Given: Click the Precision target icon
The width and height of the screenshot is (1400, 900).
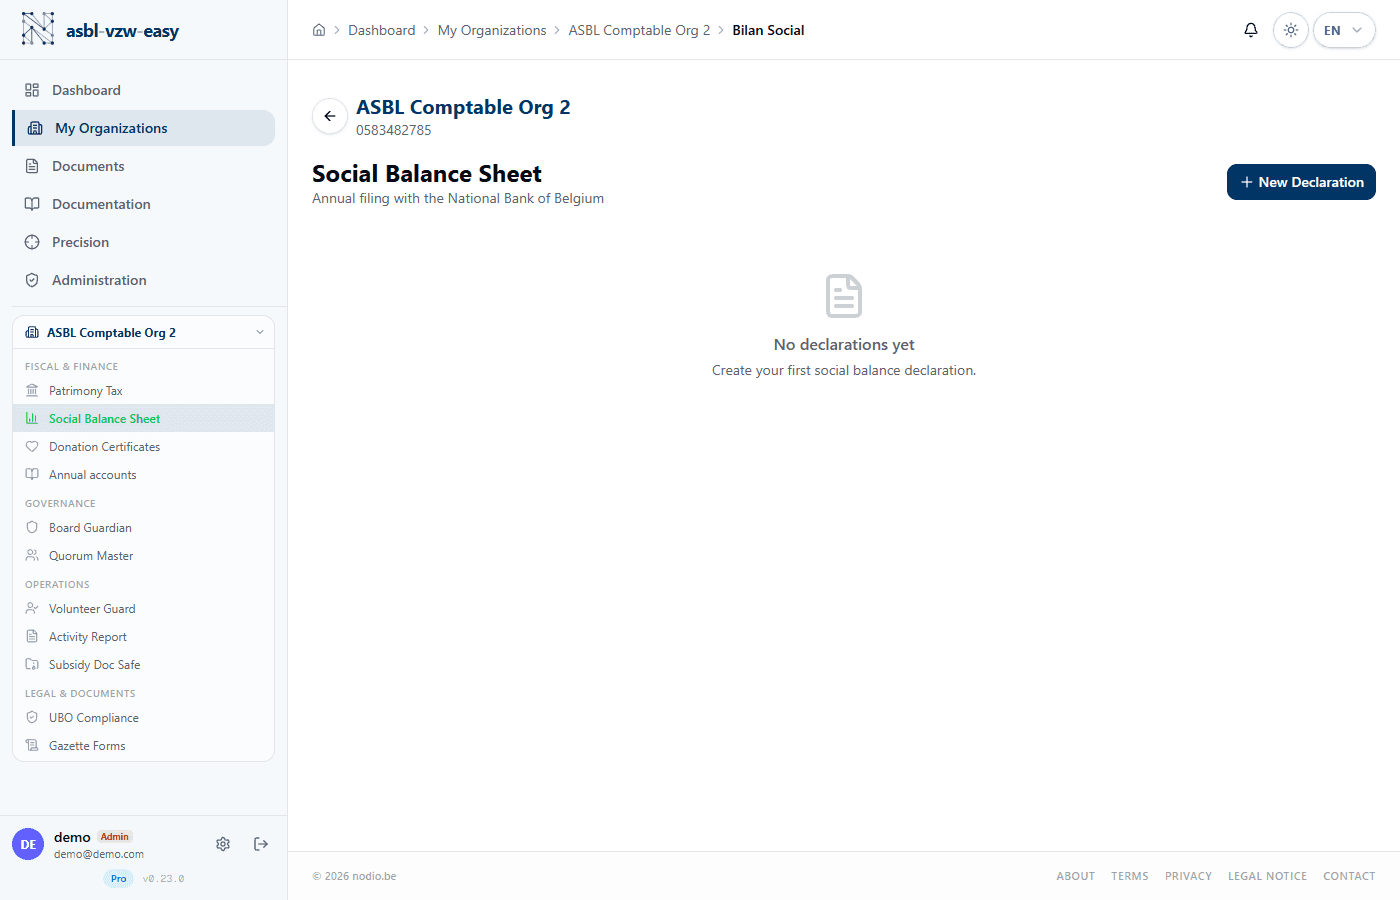Looking at the screenshot, I should [32, 242].
